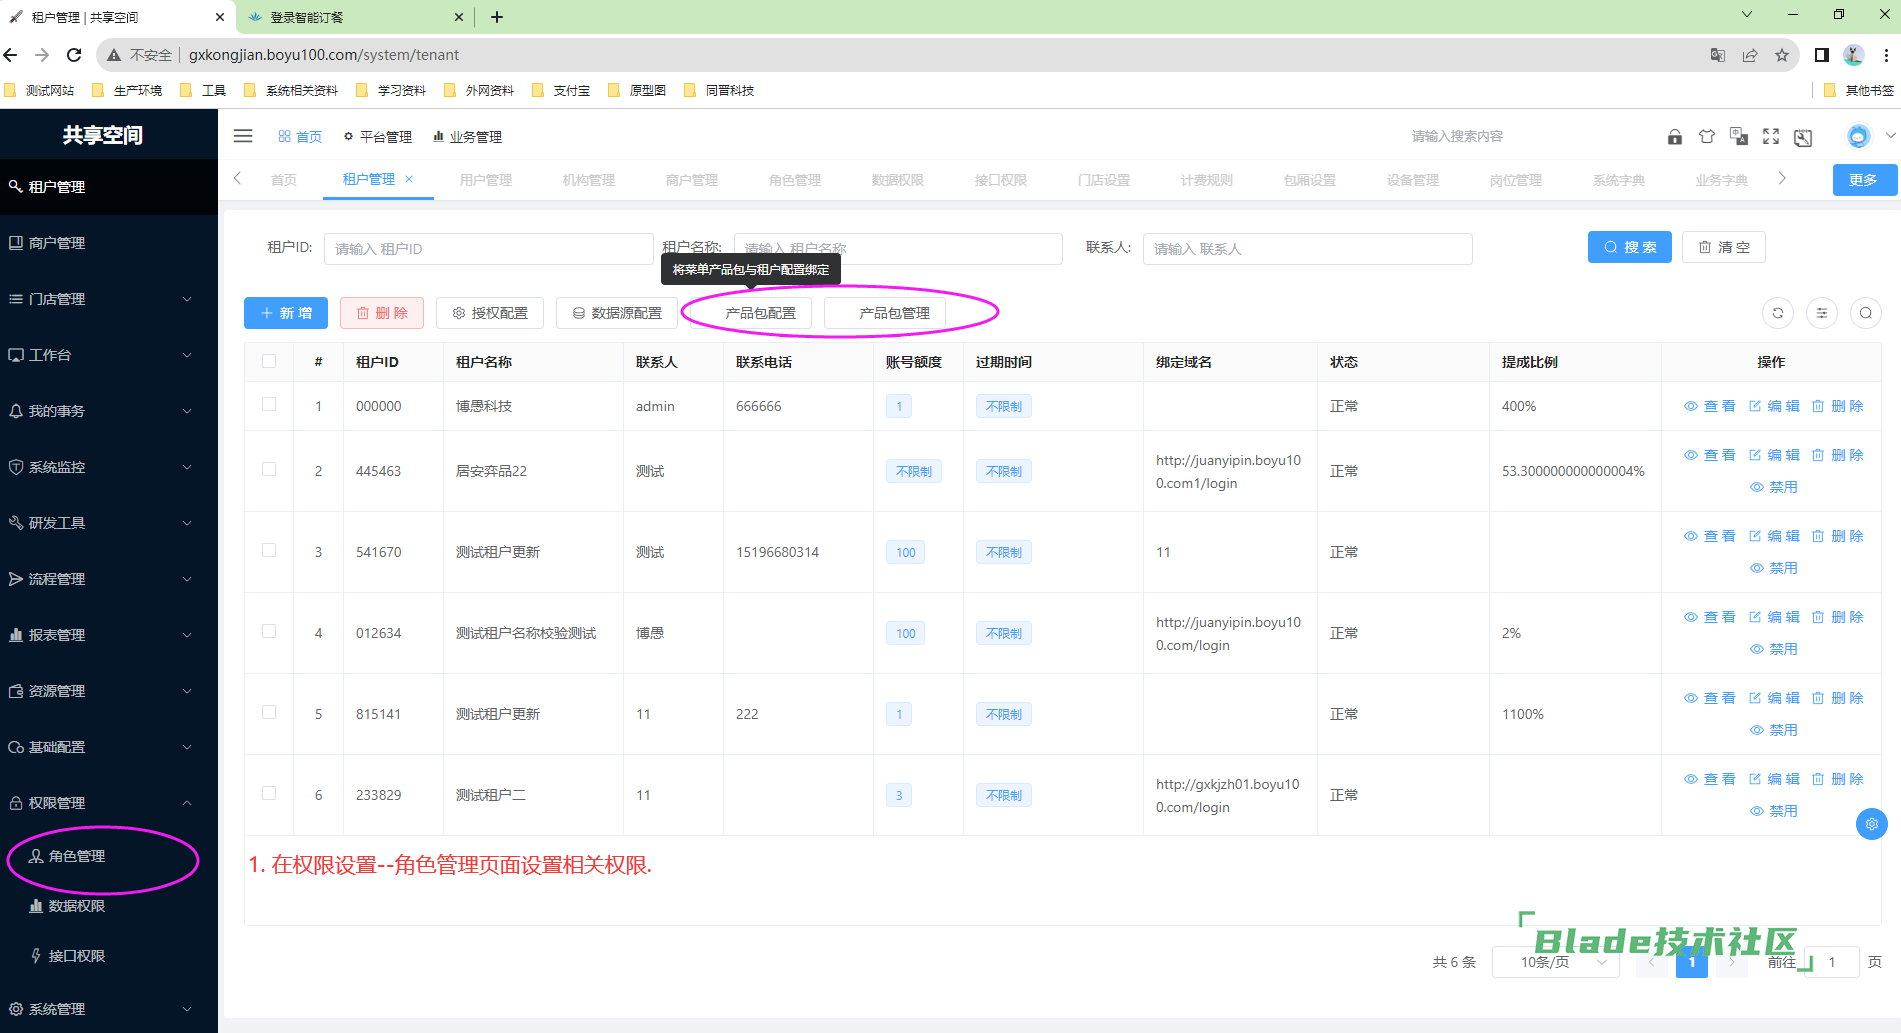Expand 流程管理 sidebar menu
The height and width of the screenshot is (1033, 1901).
109,579
